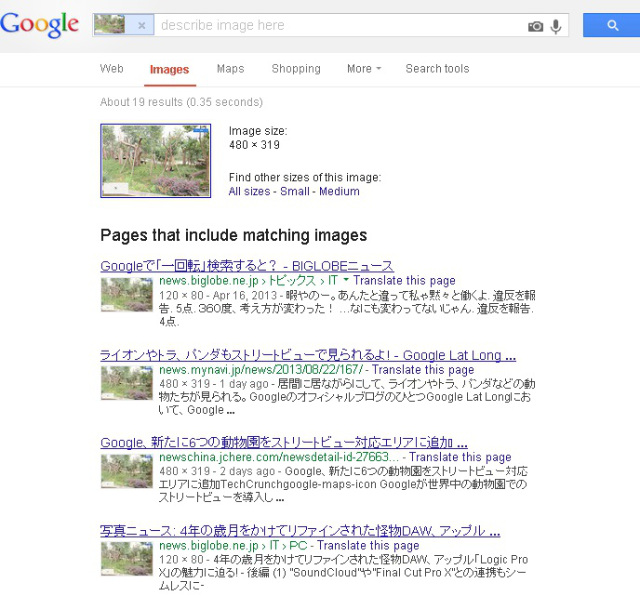Translate the first biglobe IT result page
The image size is (640, 596).
404,280
